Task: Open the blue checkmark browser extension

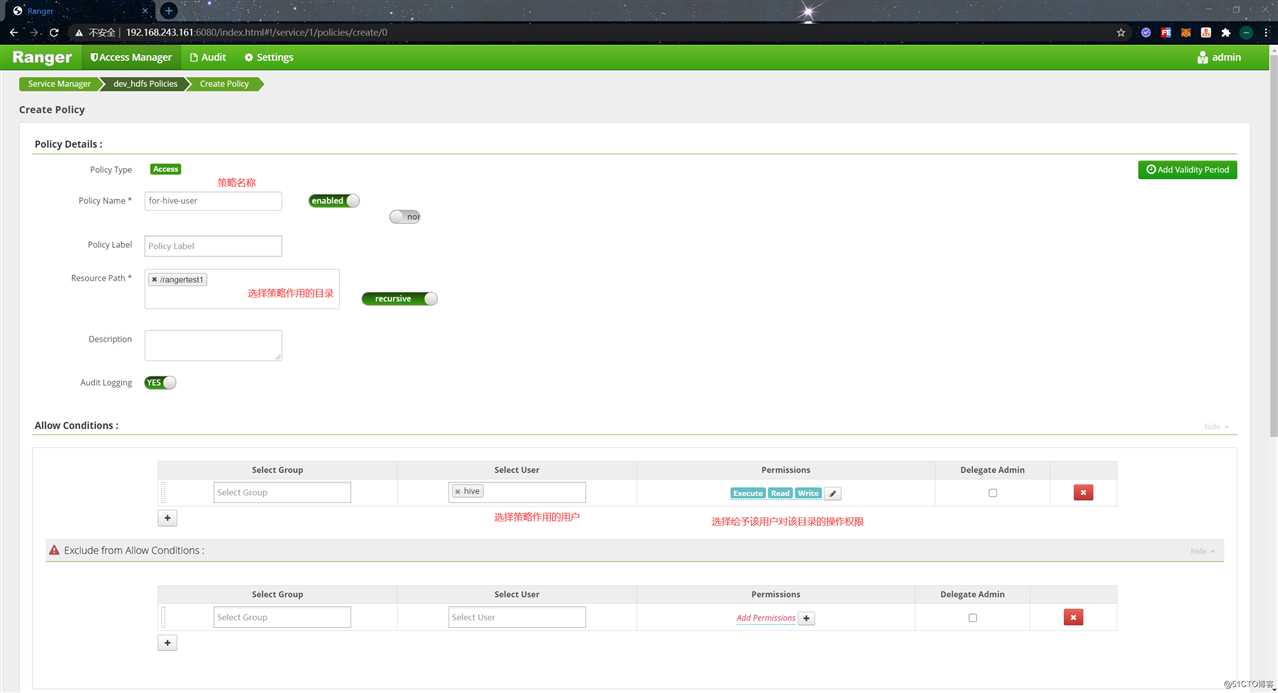Action: click(1146, 32)
